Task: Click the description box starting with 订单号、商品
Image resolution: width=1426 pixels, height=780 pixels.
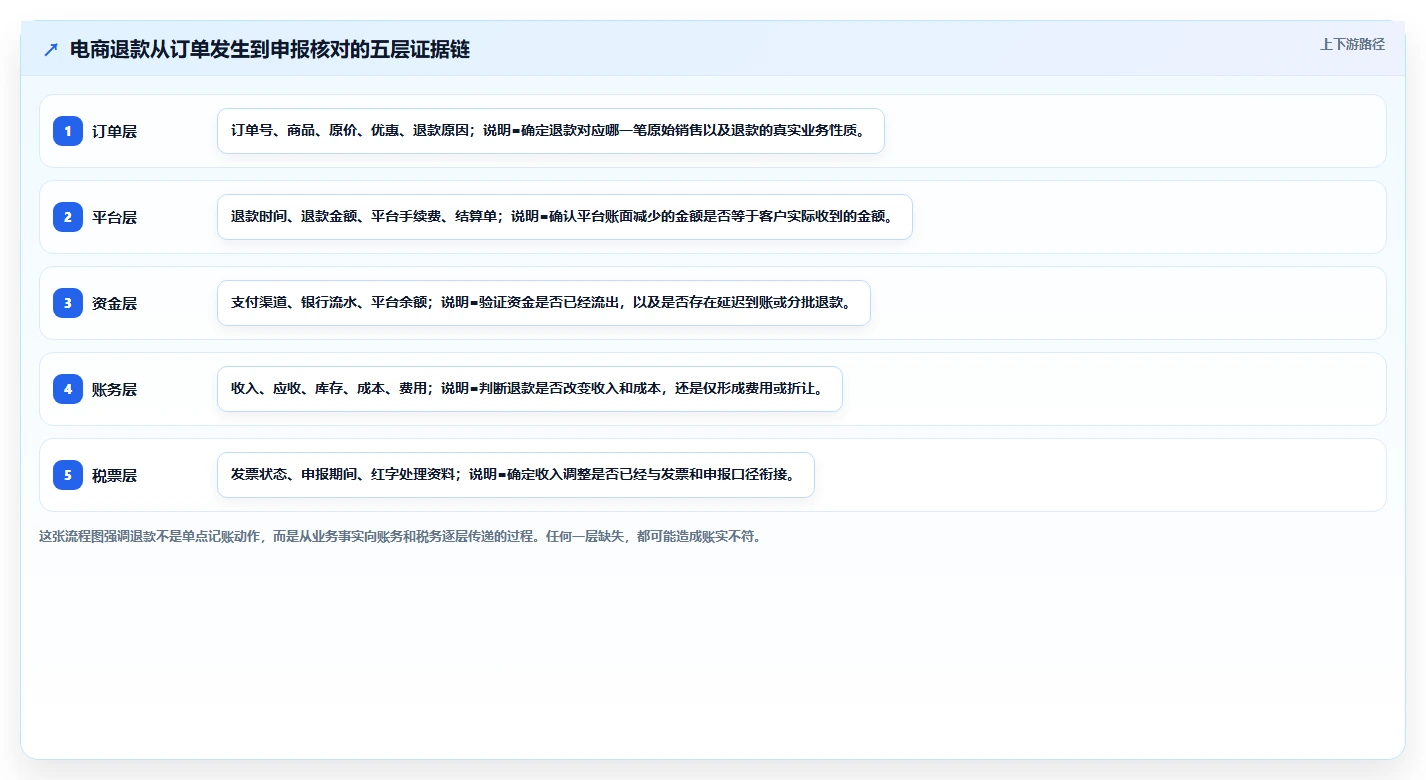Action: [551, 131]
